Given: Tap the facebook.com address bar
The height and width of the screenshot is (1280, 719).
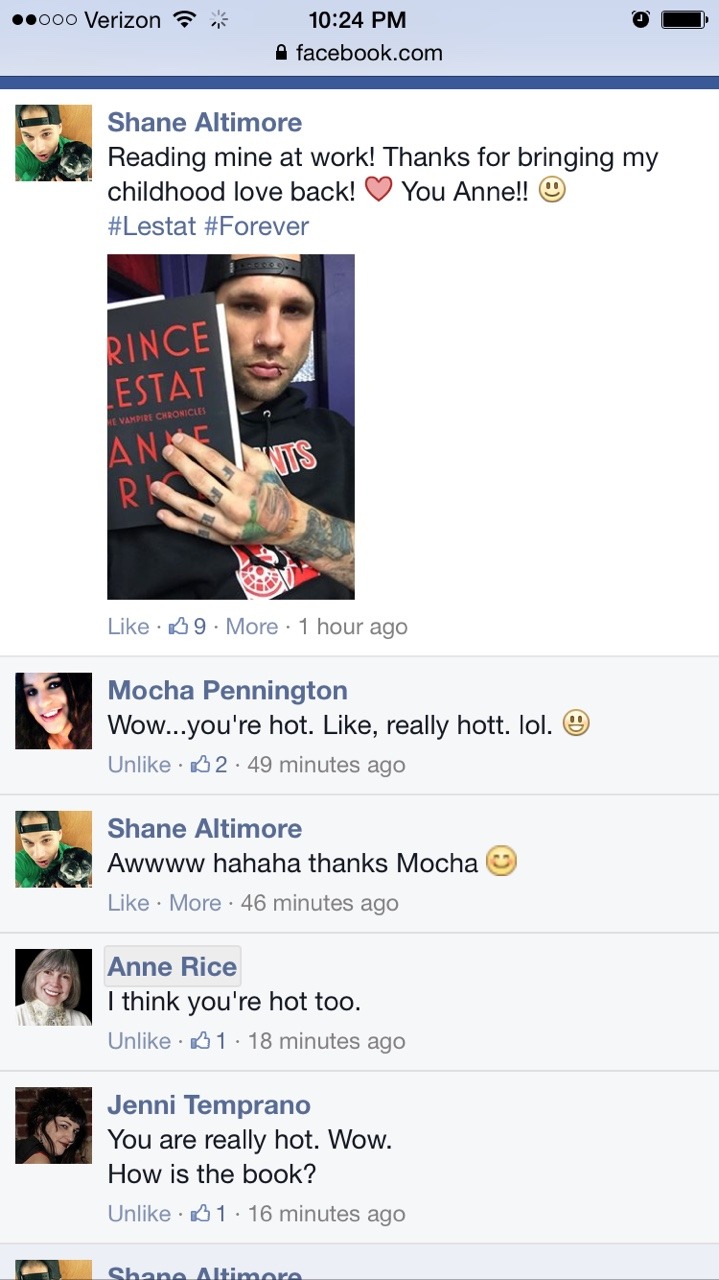Looking at the screenshot, I should 359,53.
